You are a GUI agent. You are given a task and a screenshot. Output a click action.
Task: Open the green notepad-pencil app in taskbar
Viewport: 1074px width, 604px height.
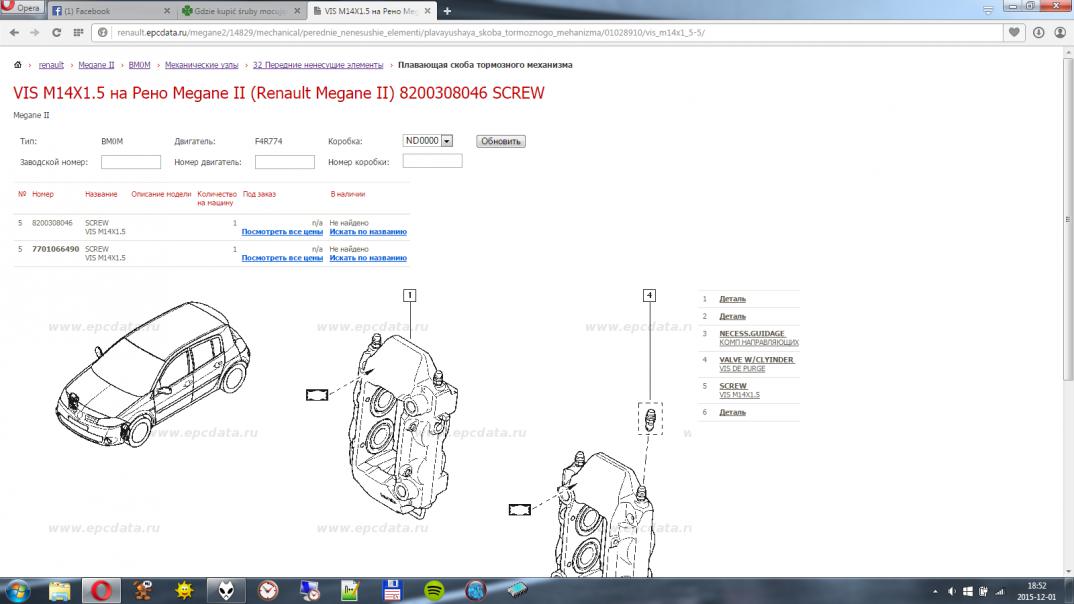coord(351,590)
